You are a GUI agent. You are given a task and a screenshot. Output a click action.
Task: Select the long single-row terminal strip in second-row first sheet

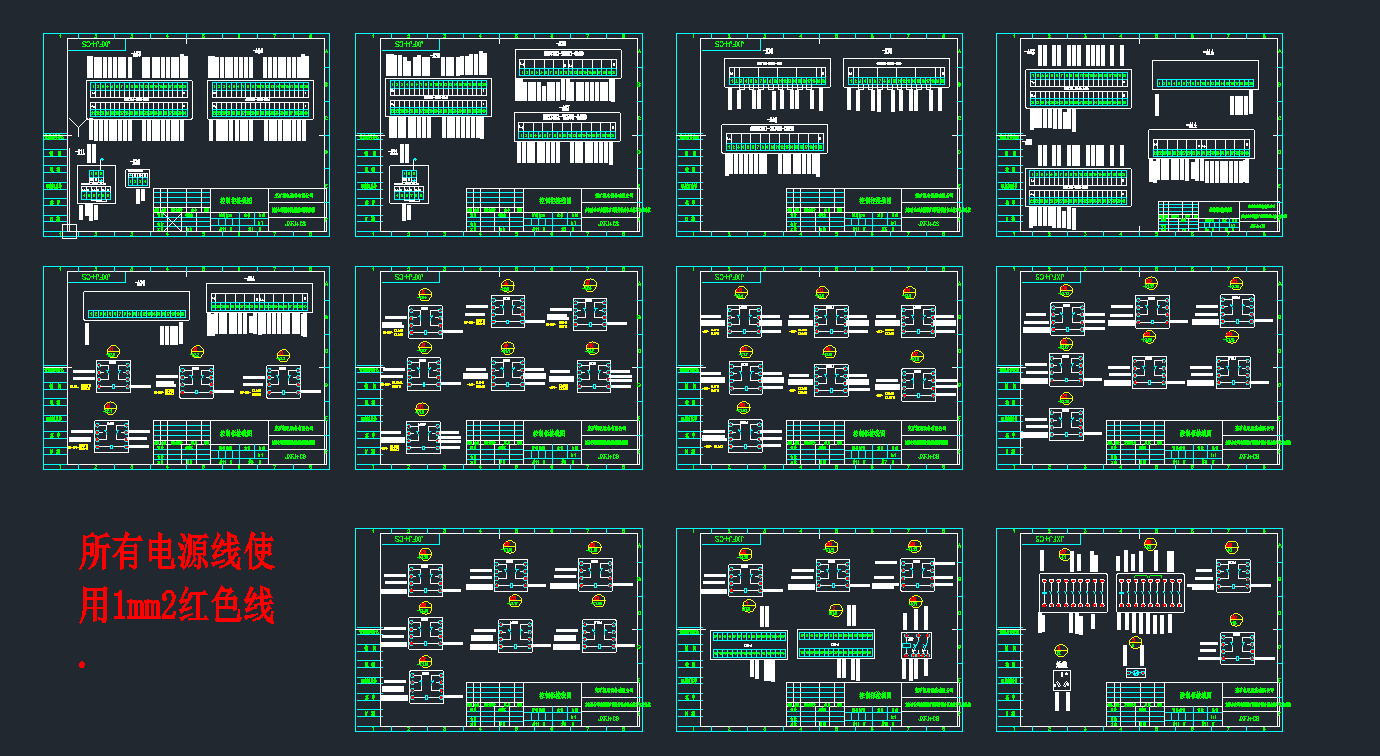point(136,313)
